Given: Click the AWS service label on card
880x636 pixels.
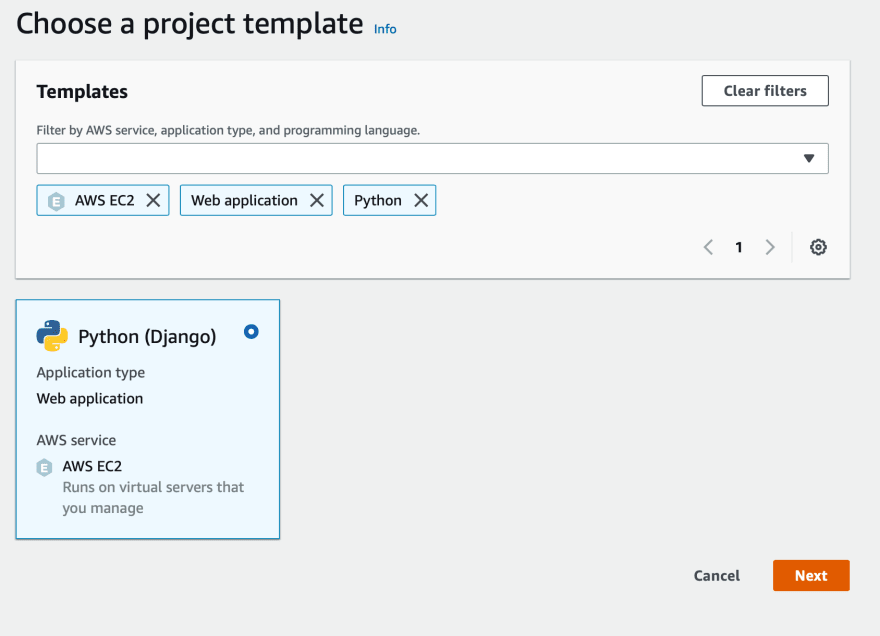Looking at the screenshot, I should tap(76, 440).
